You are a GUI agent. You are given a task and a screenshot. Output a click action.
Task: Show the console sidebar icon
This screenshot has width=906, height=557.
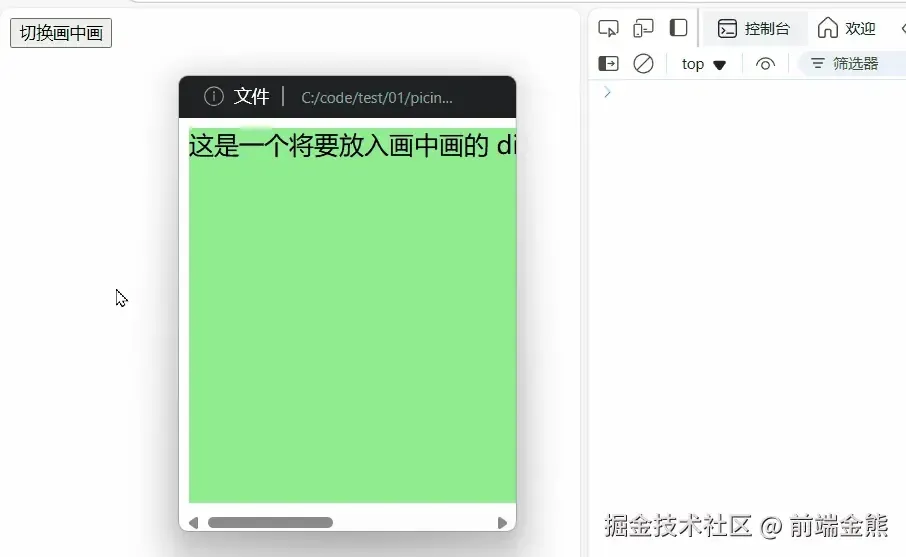click(x=608, y=64)
